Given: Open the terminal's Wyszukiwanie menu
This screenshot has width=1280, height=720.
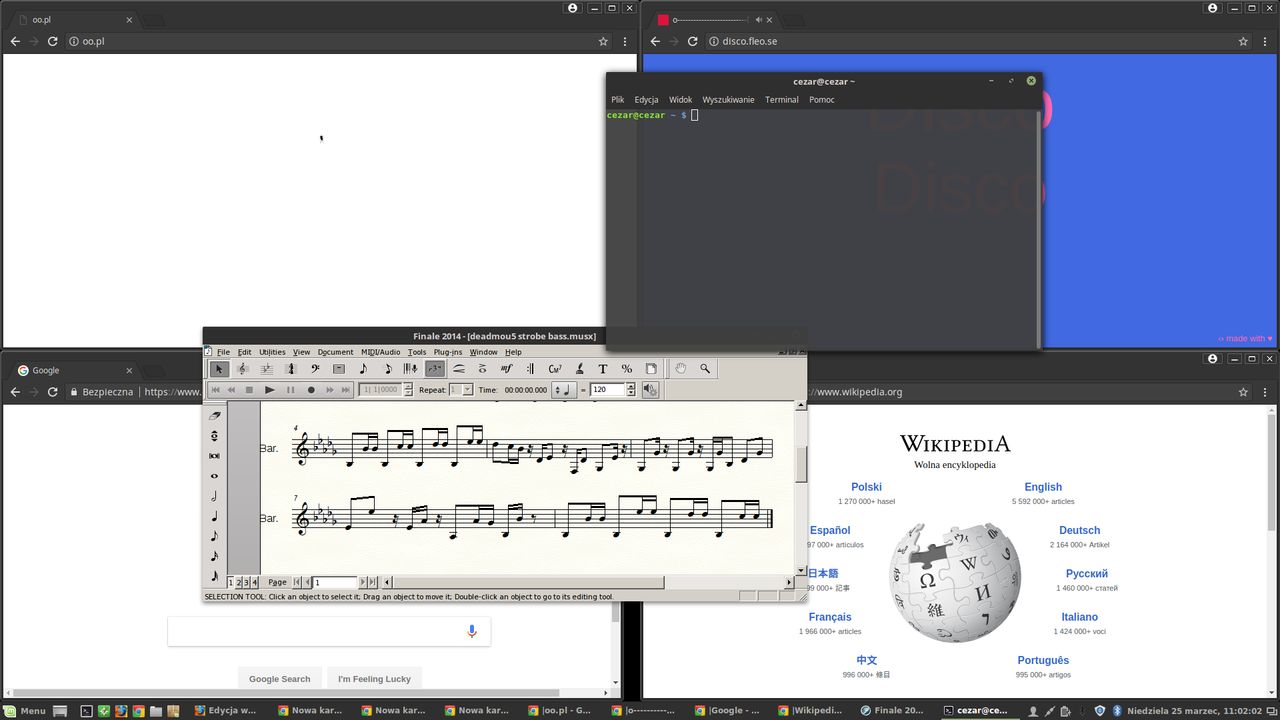Looking at the screenshot, I should coord(728,100).
